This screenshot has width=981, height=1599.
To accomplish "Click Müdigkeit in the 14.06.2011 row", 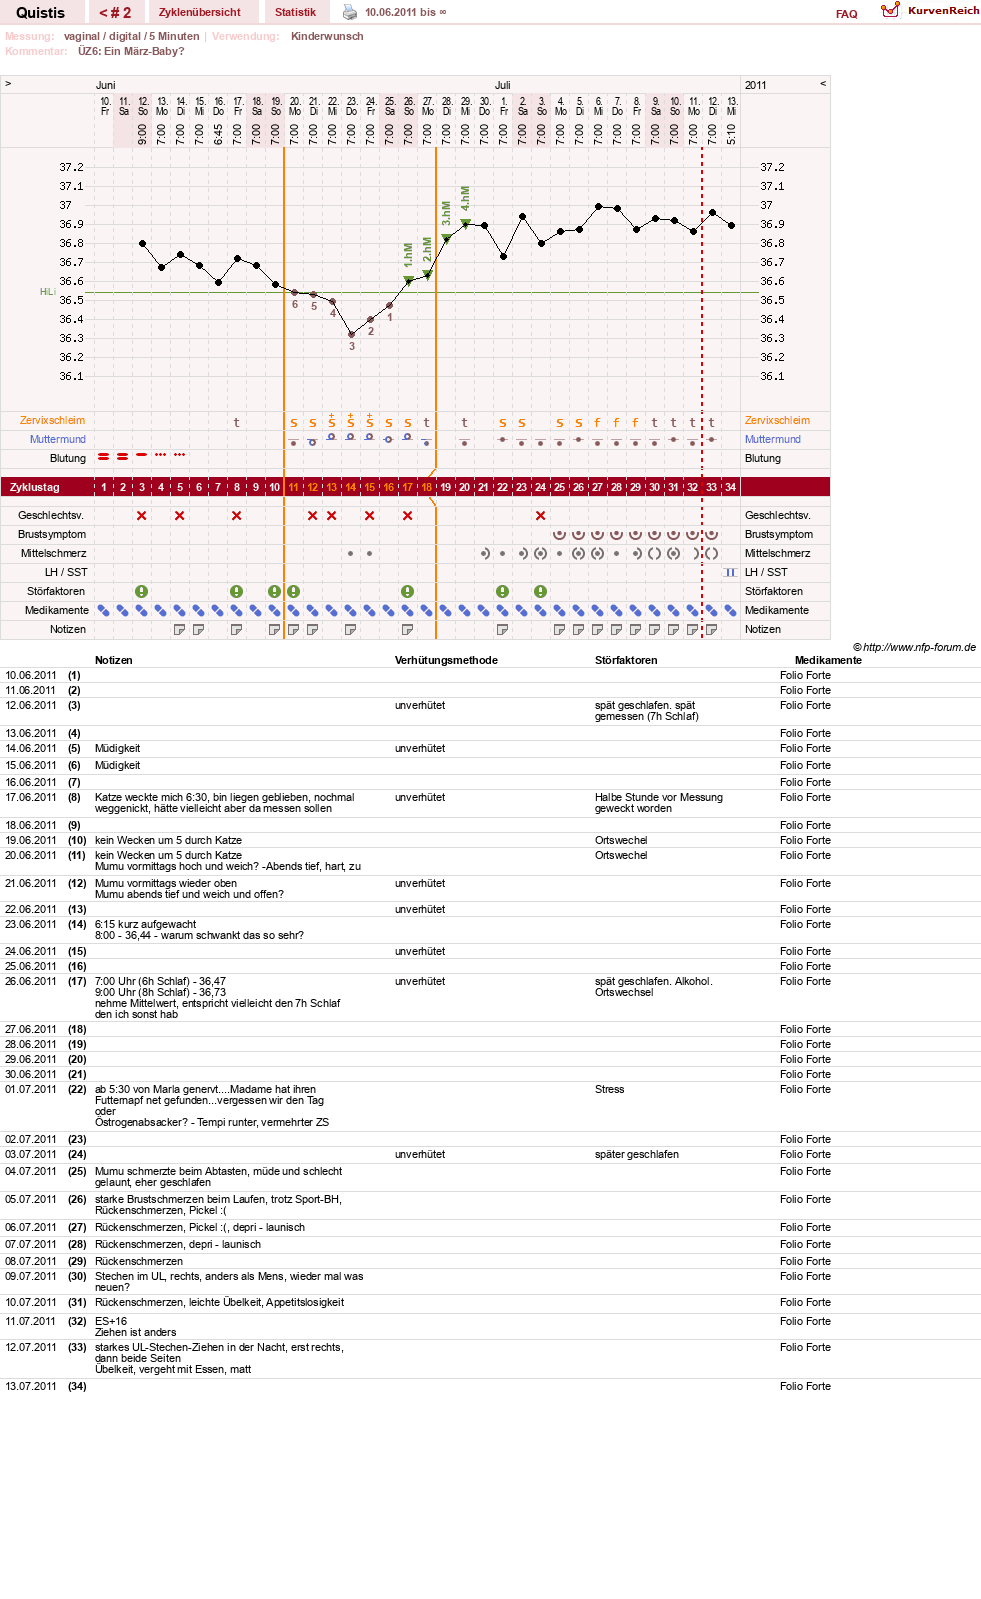I will point(117,749).
